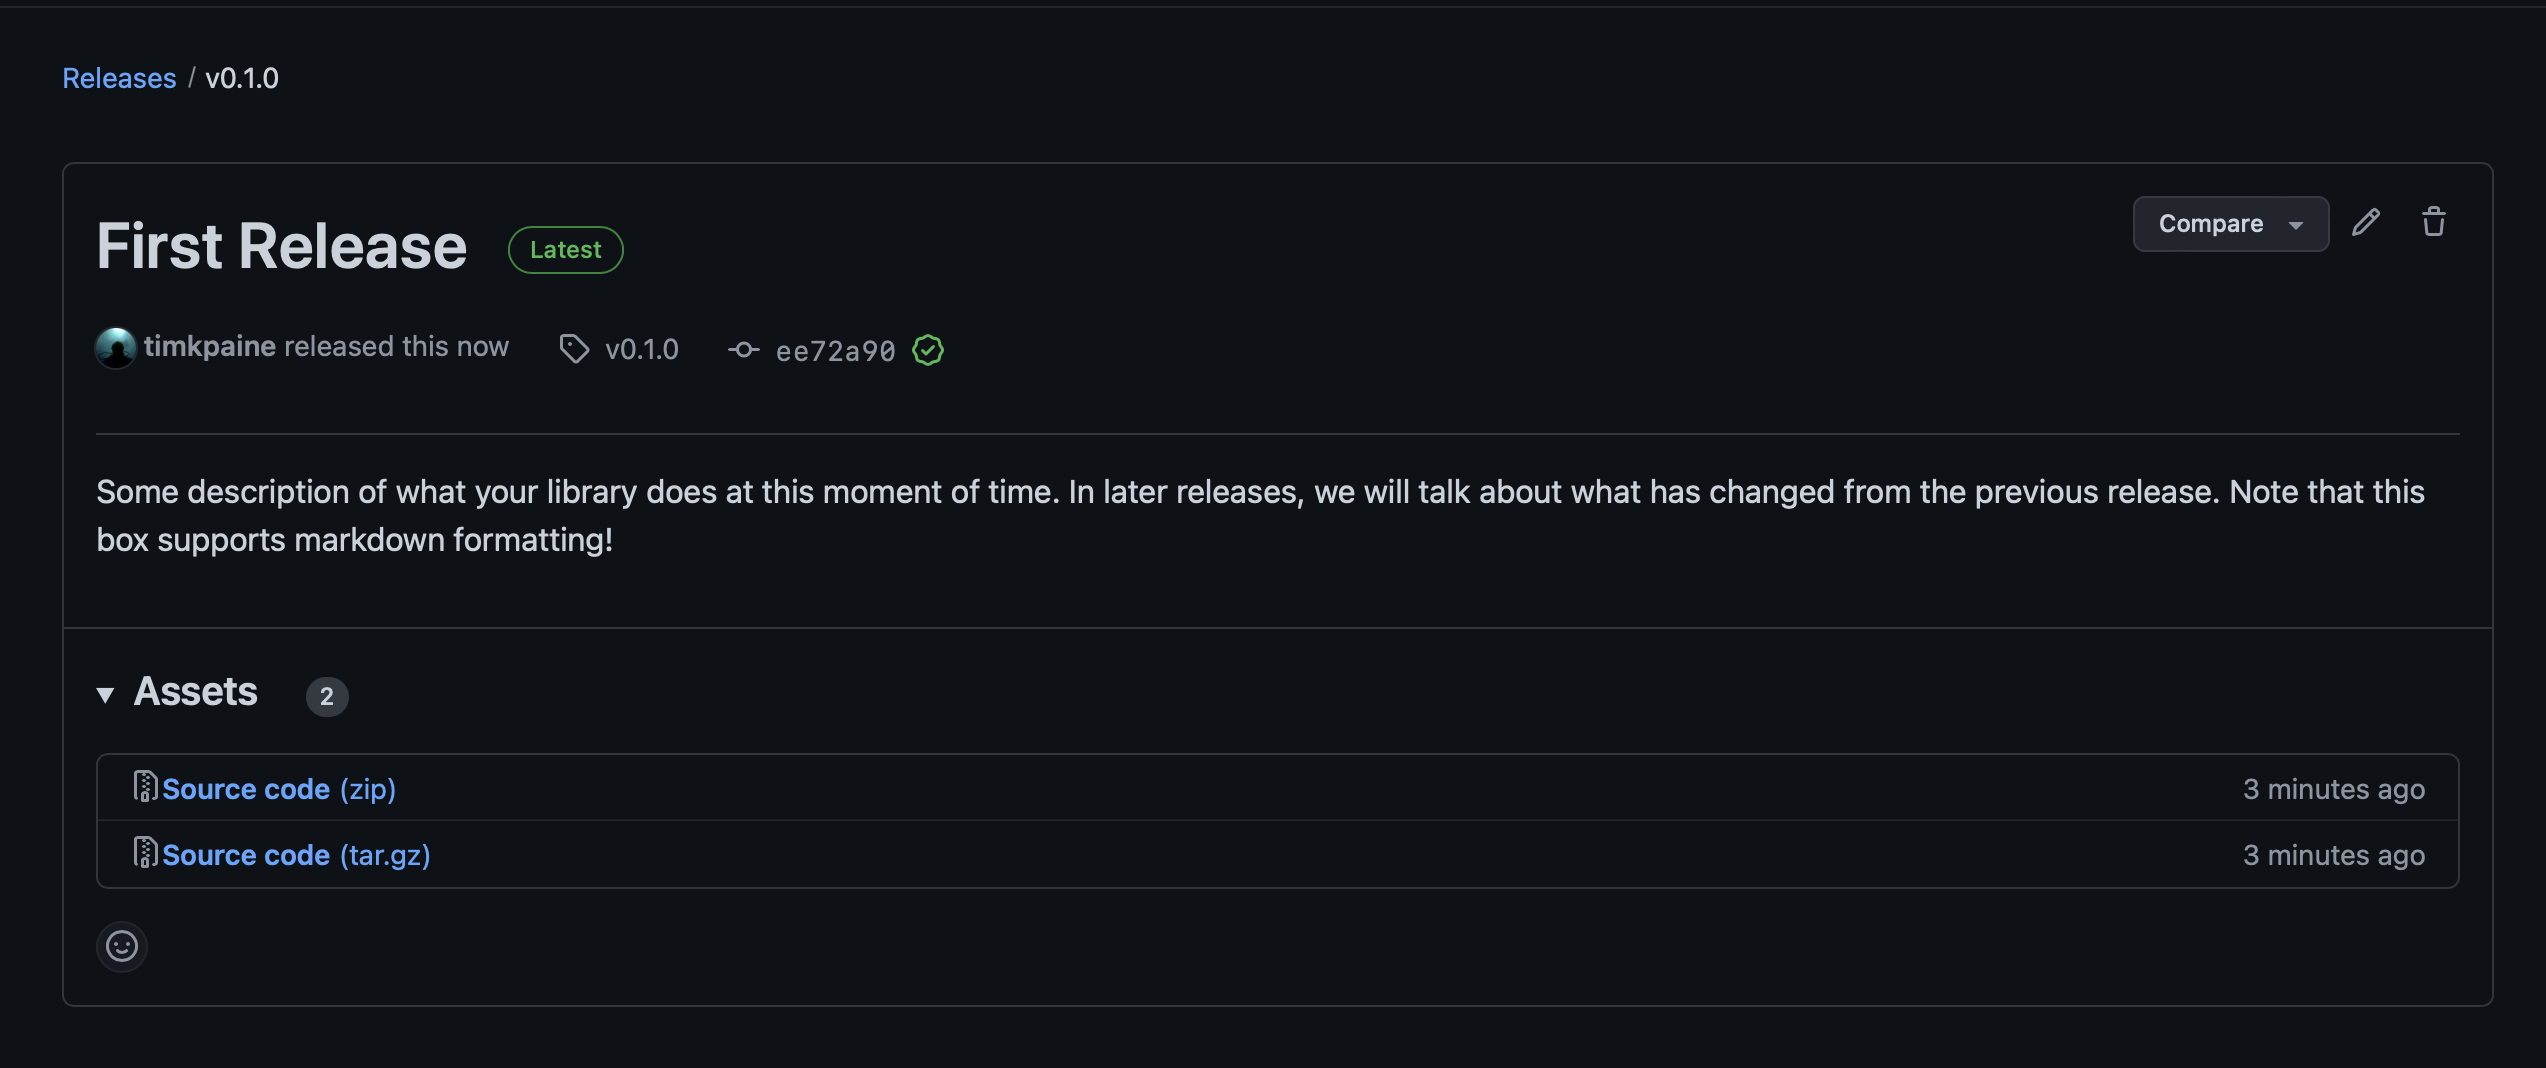
Task: Delete the release using the trash icon
Action: [2434, 222]
